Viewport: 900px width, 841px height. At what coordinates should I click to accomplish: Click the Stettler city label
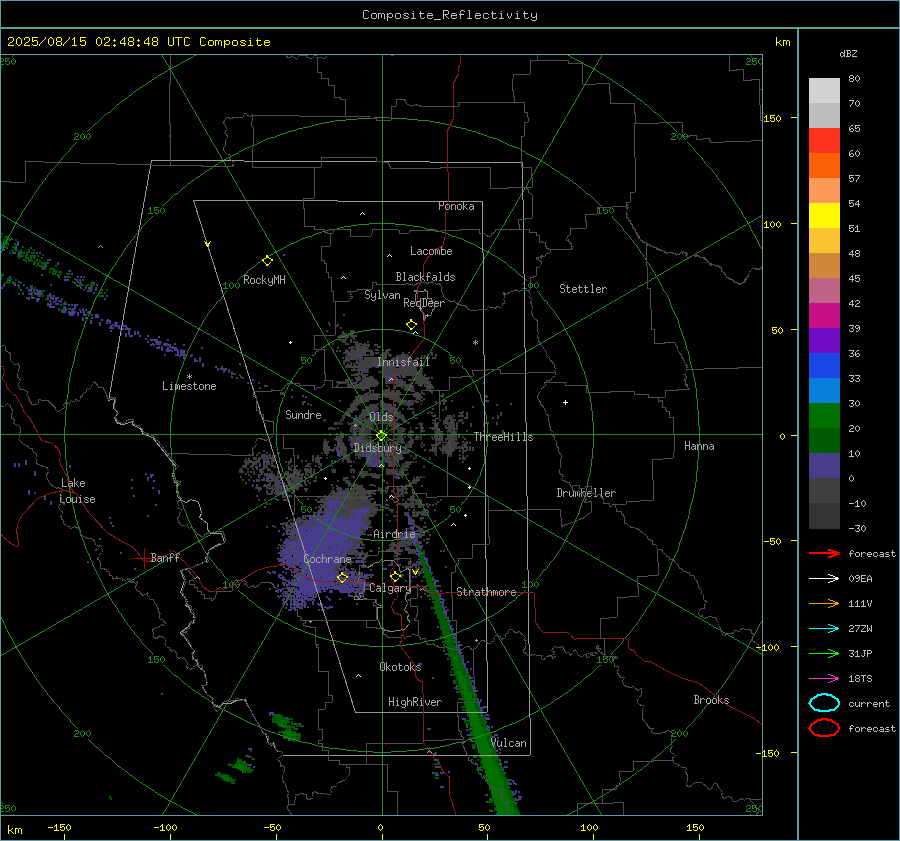pyautogui.click(x=583, y=289)
